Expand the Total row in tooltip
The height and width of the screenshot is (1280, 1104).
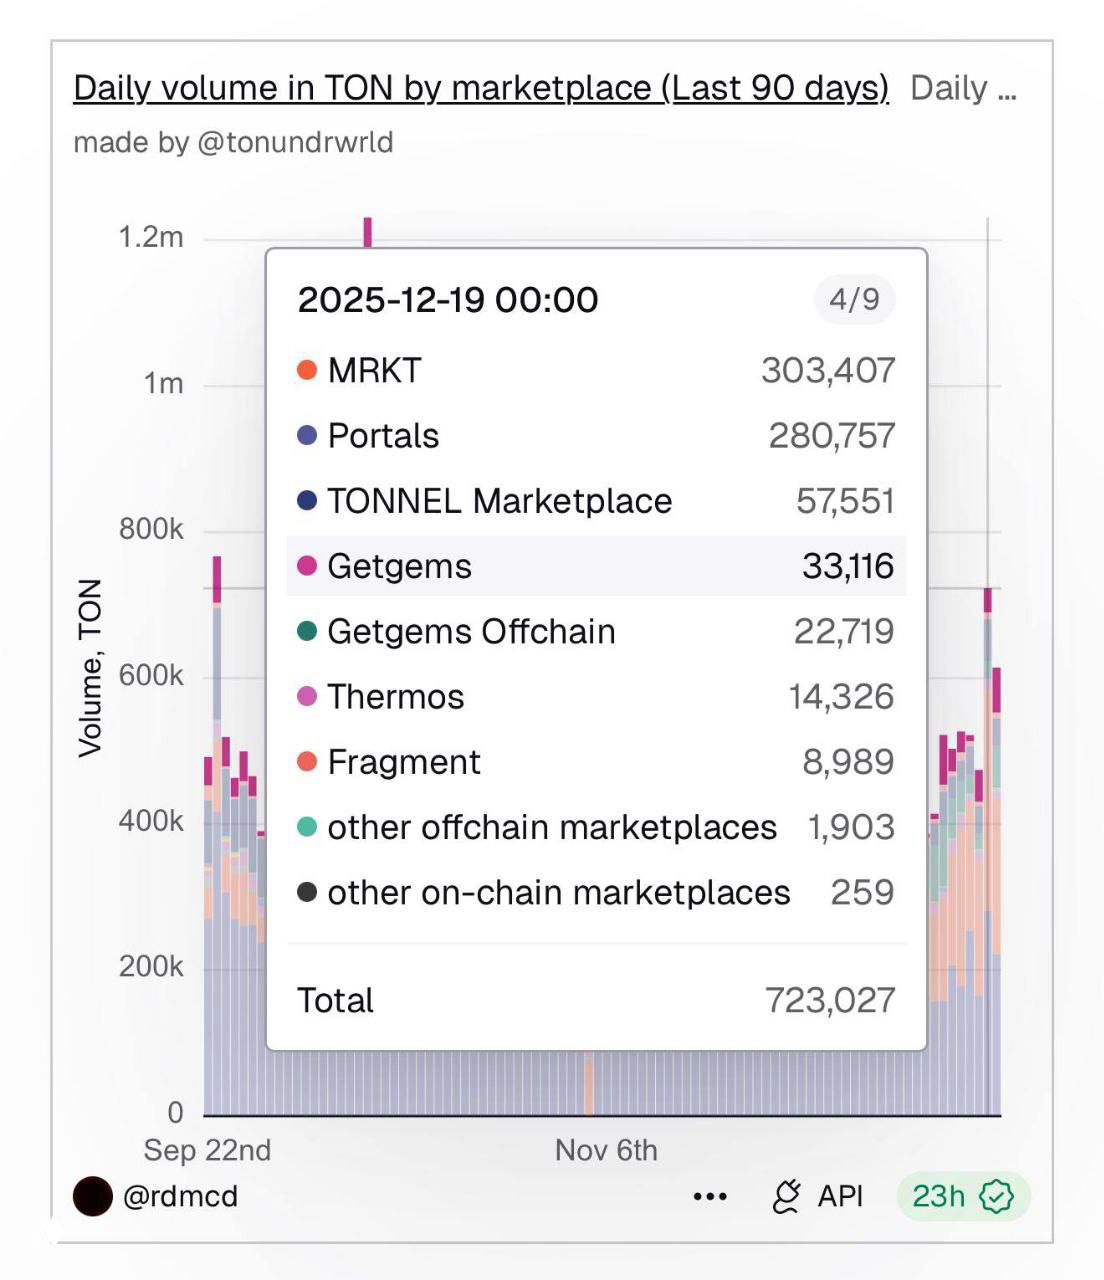point(597,1000)
